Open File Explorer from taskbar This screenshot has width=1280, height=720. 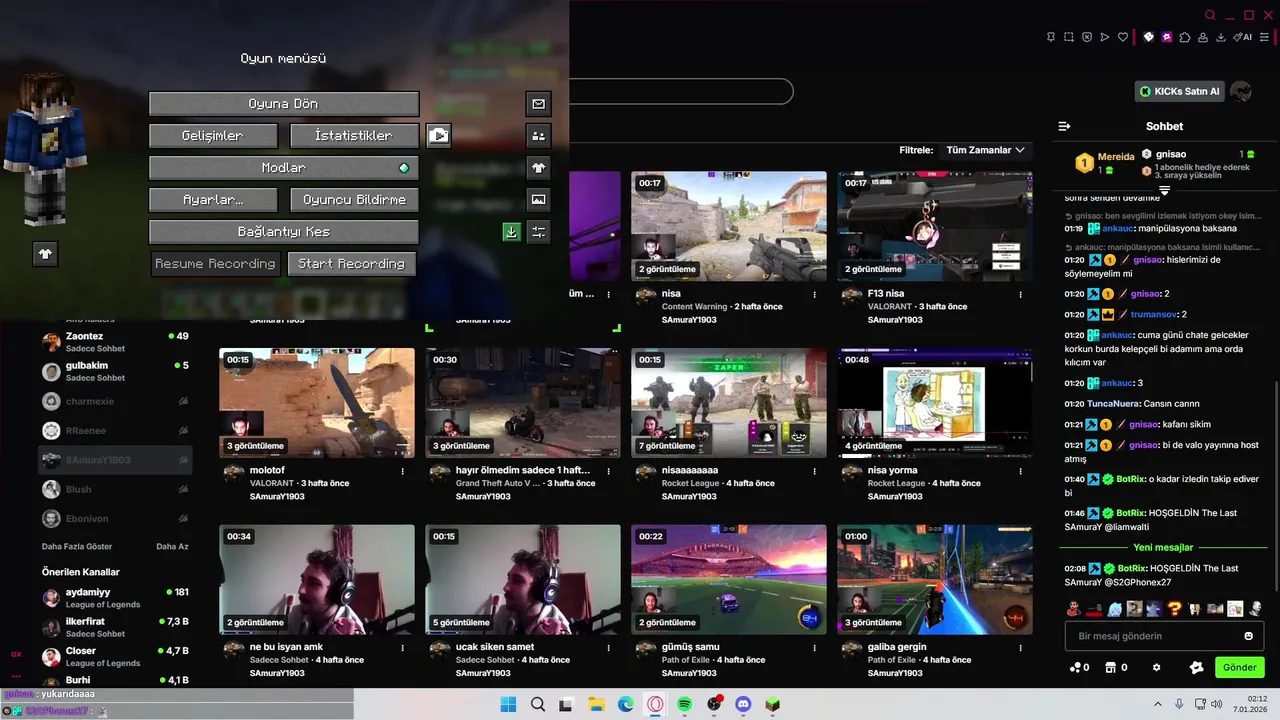596,704
